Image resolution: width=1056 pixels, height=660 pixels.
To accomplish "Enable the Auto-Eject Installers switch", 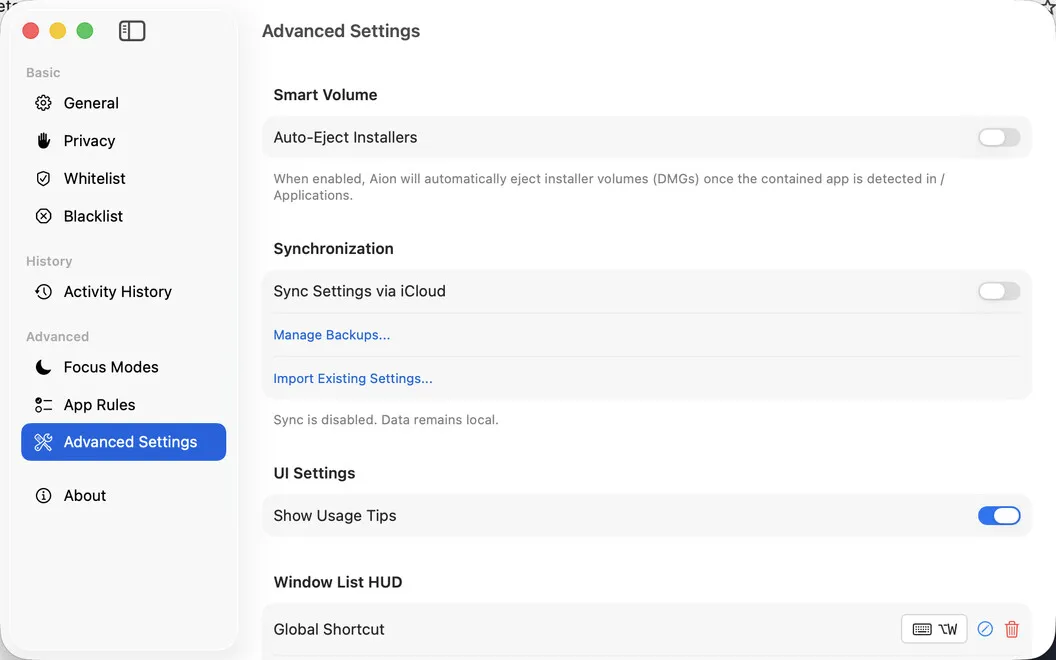I will (999, 137).
